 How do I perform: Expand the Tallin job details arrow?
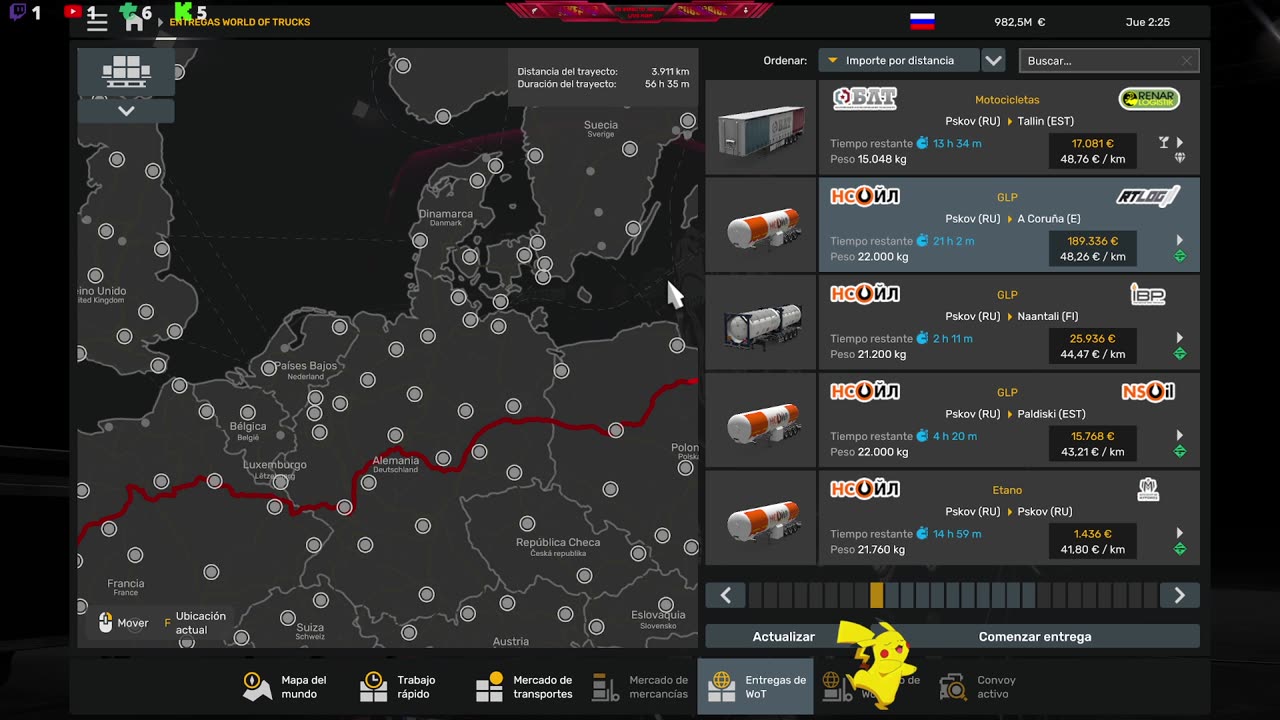point(1180,143)
